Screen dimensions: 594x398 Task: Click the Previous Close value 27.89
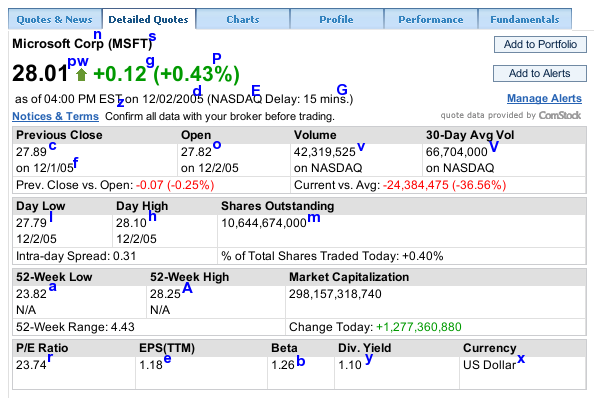(x=31, y=152)
